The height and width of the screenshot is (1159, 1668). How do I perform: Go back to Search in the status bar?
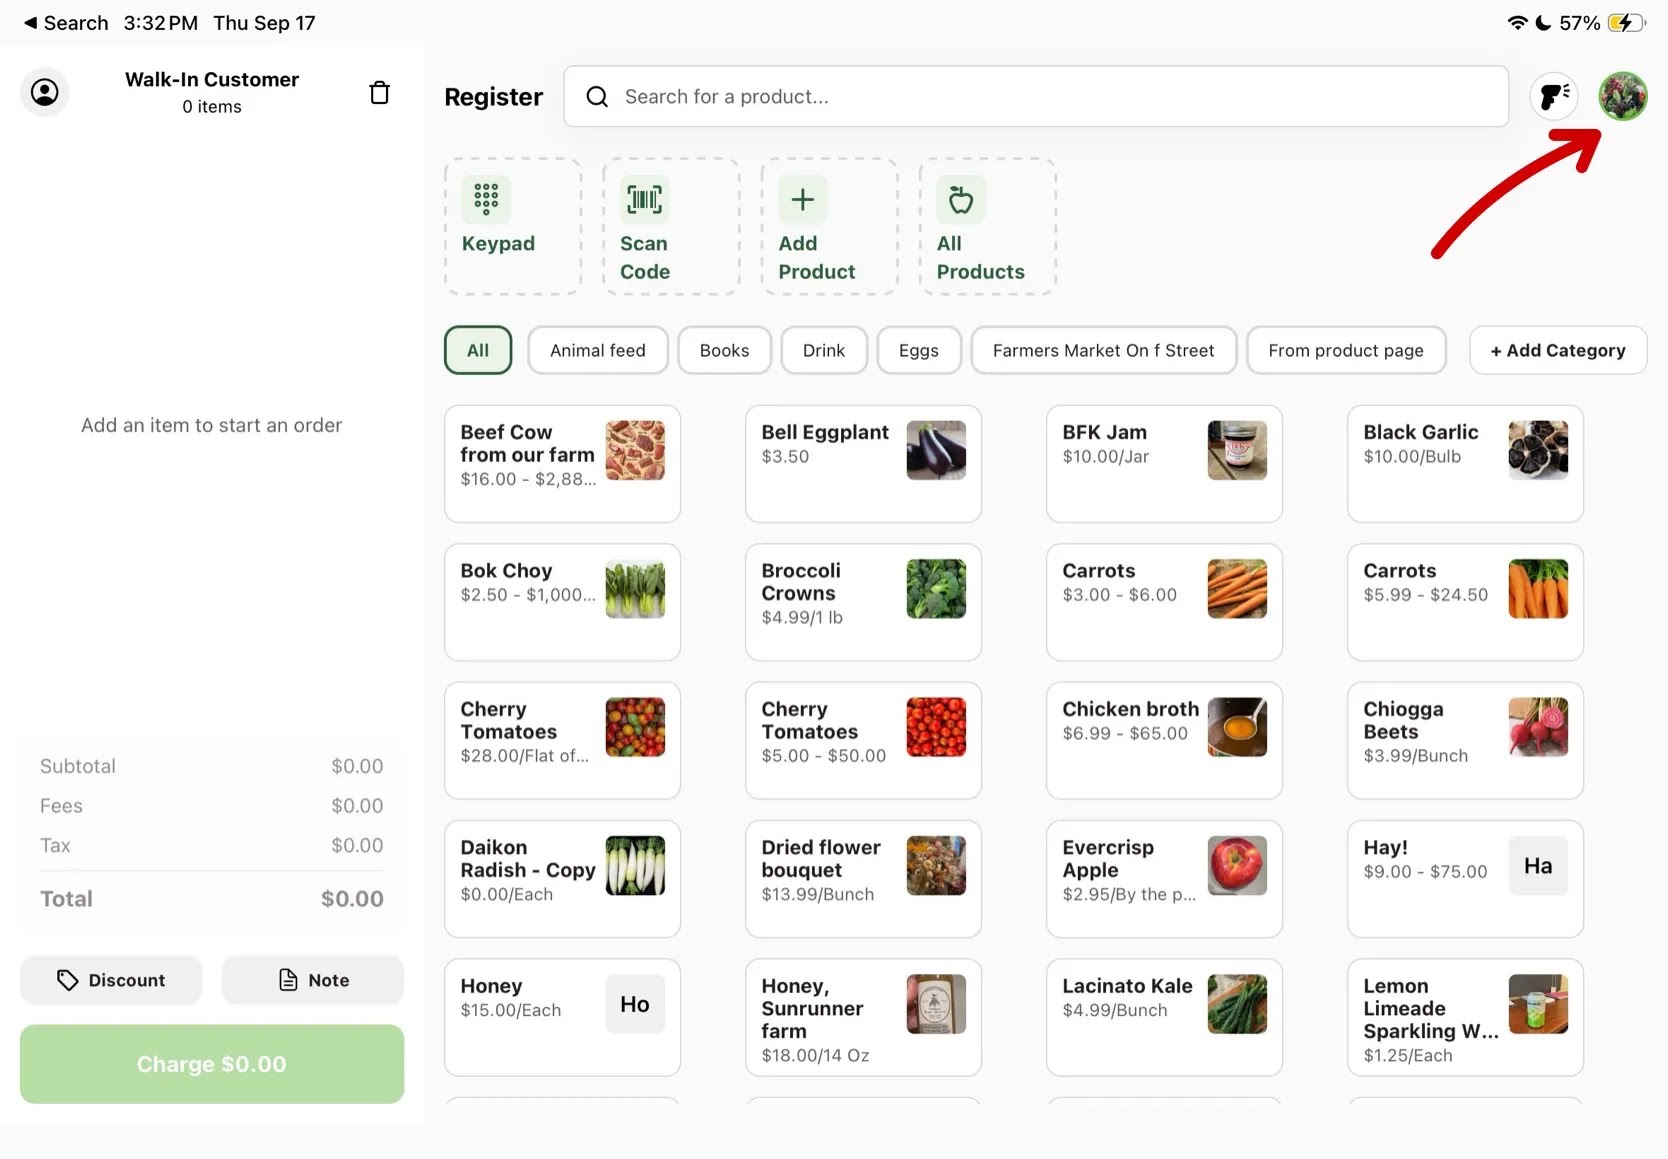click(66, 23)
